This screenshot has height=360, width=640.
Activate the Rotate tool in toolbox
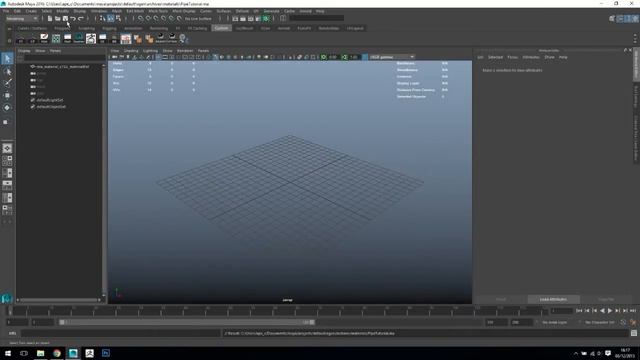click(x=7, y=108)
